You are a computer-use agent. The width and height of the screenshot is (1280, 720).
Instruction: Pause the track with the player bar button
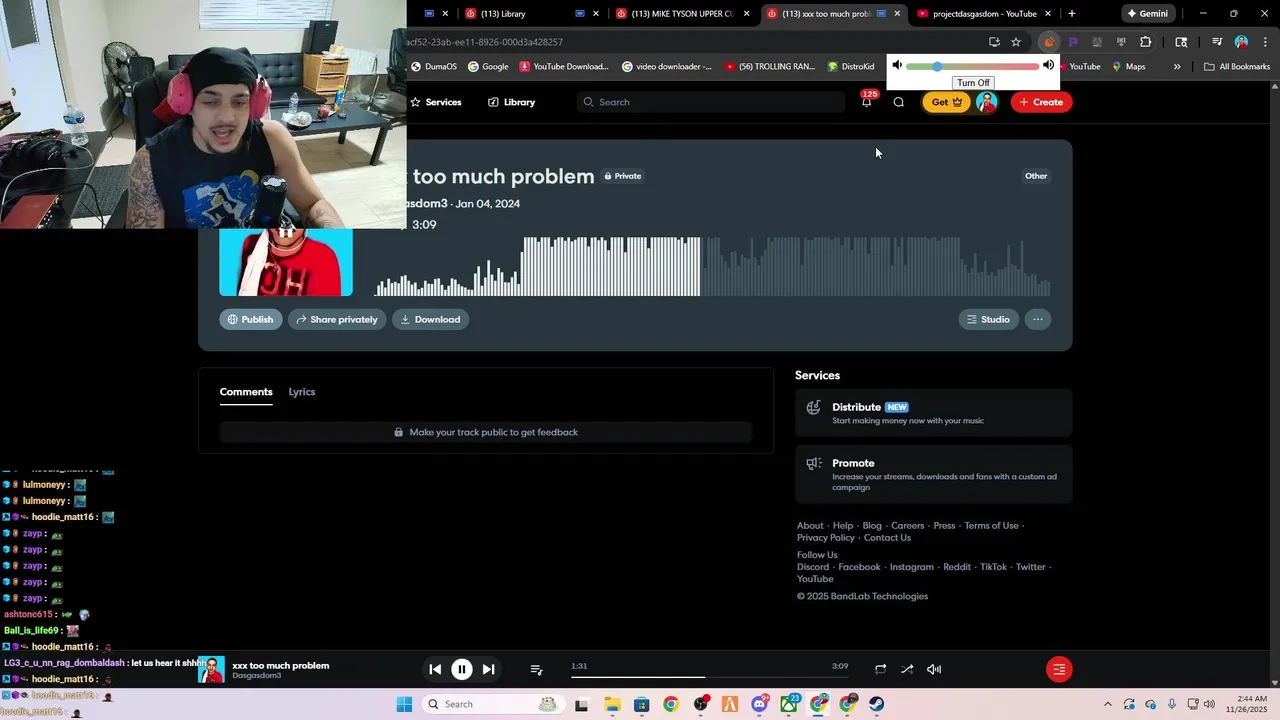pyautogui.click(x=462, y=669)
